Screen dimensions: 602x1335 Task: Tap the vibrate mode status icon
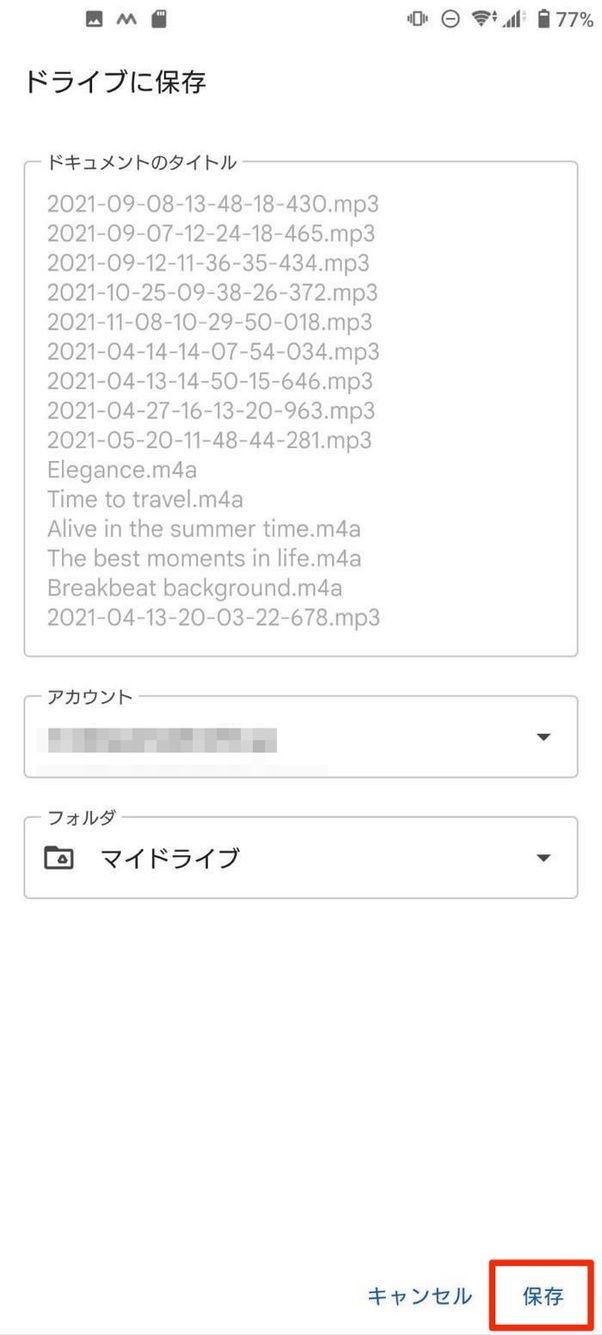pos(417,18)
